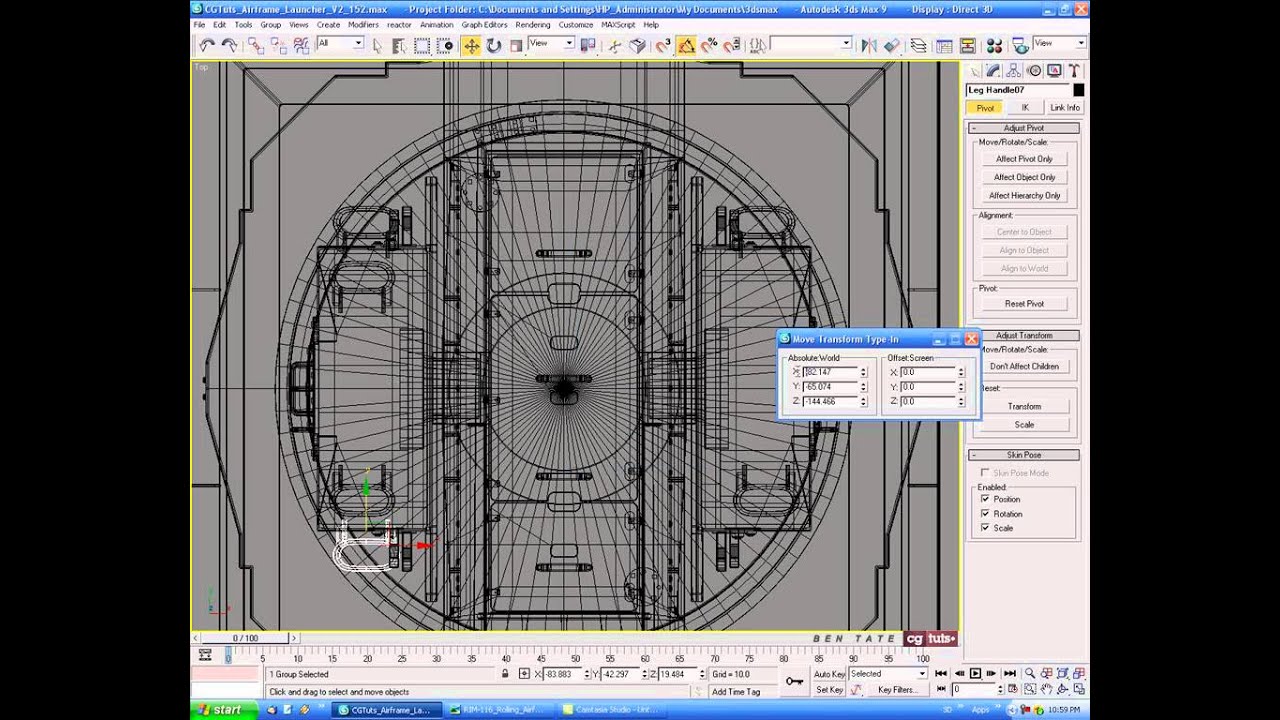
Task: Activate the Select and Scale tool
Action: click(x=516, y=45)
